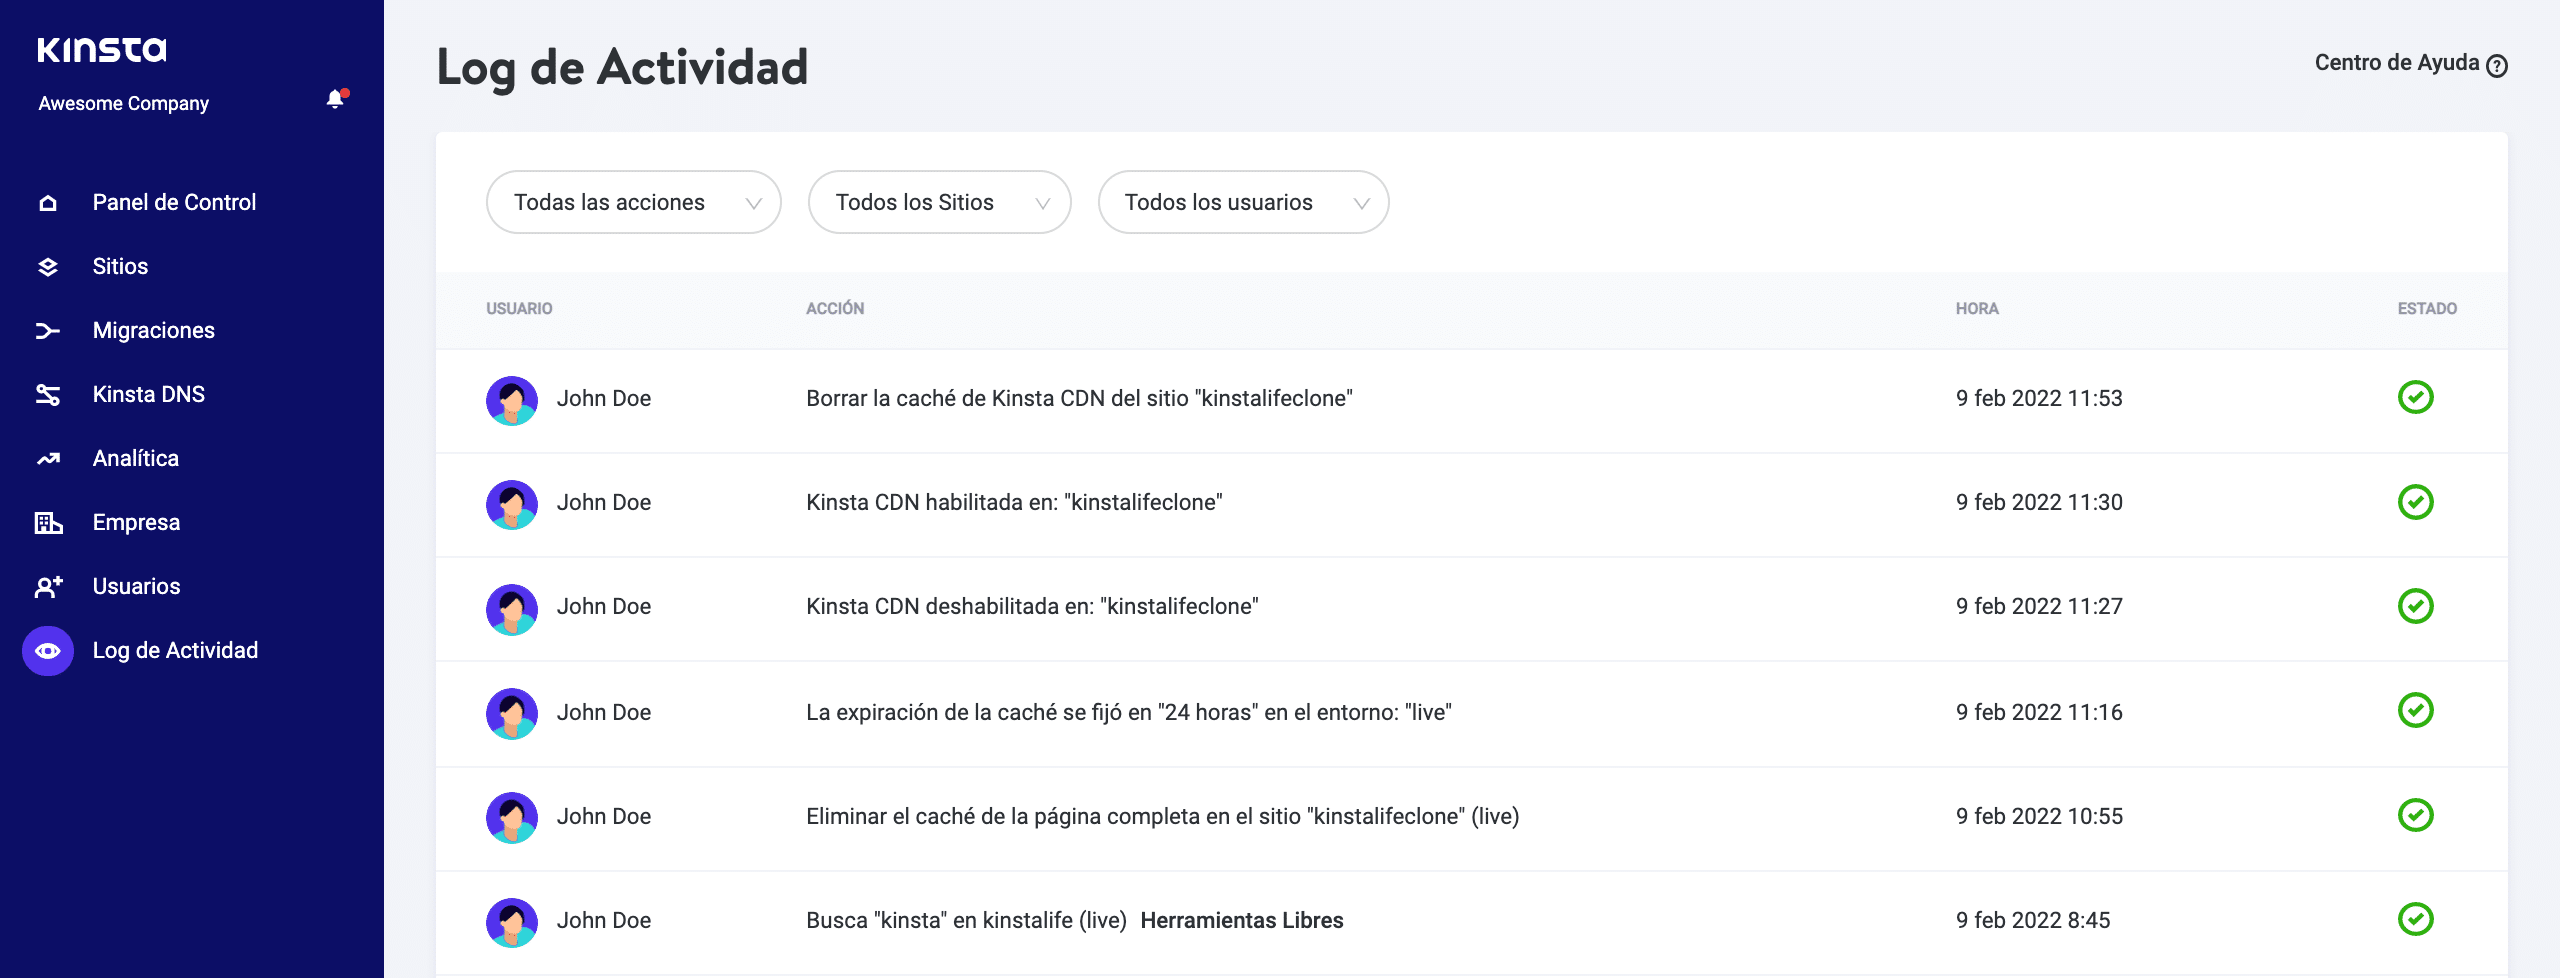2560x978 pixels.
Task: Open the Centro de Ayuda link
Action: click(2398, 63)
